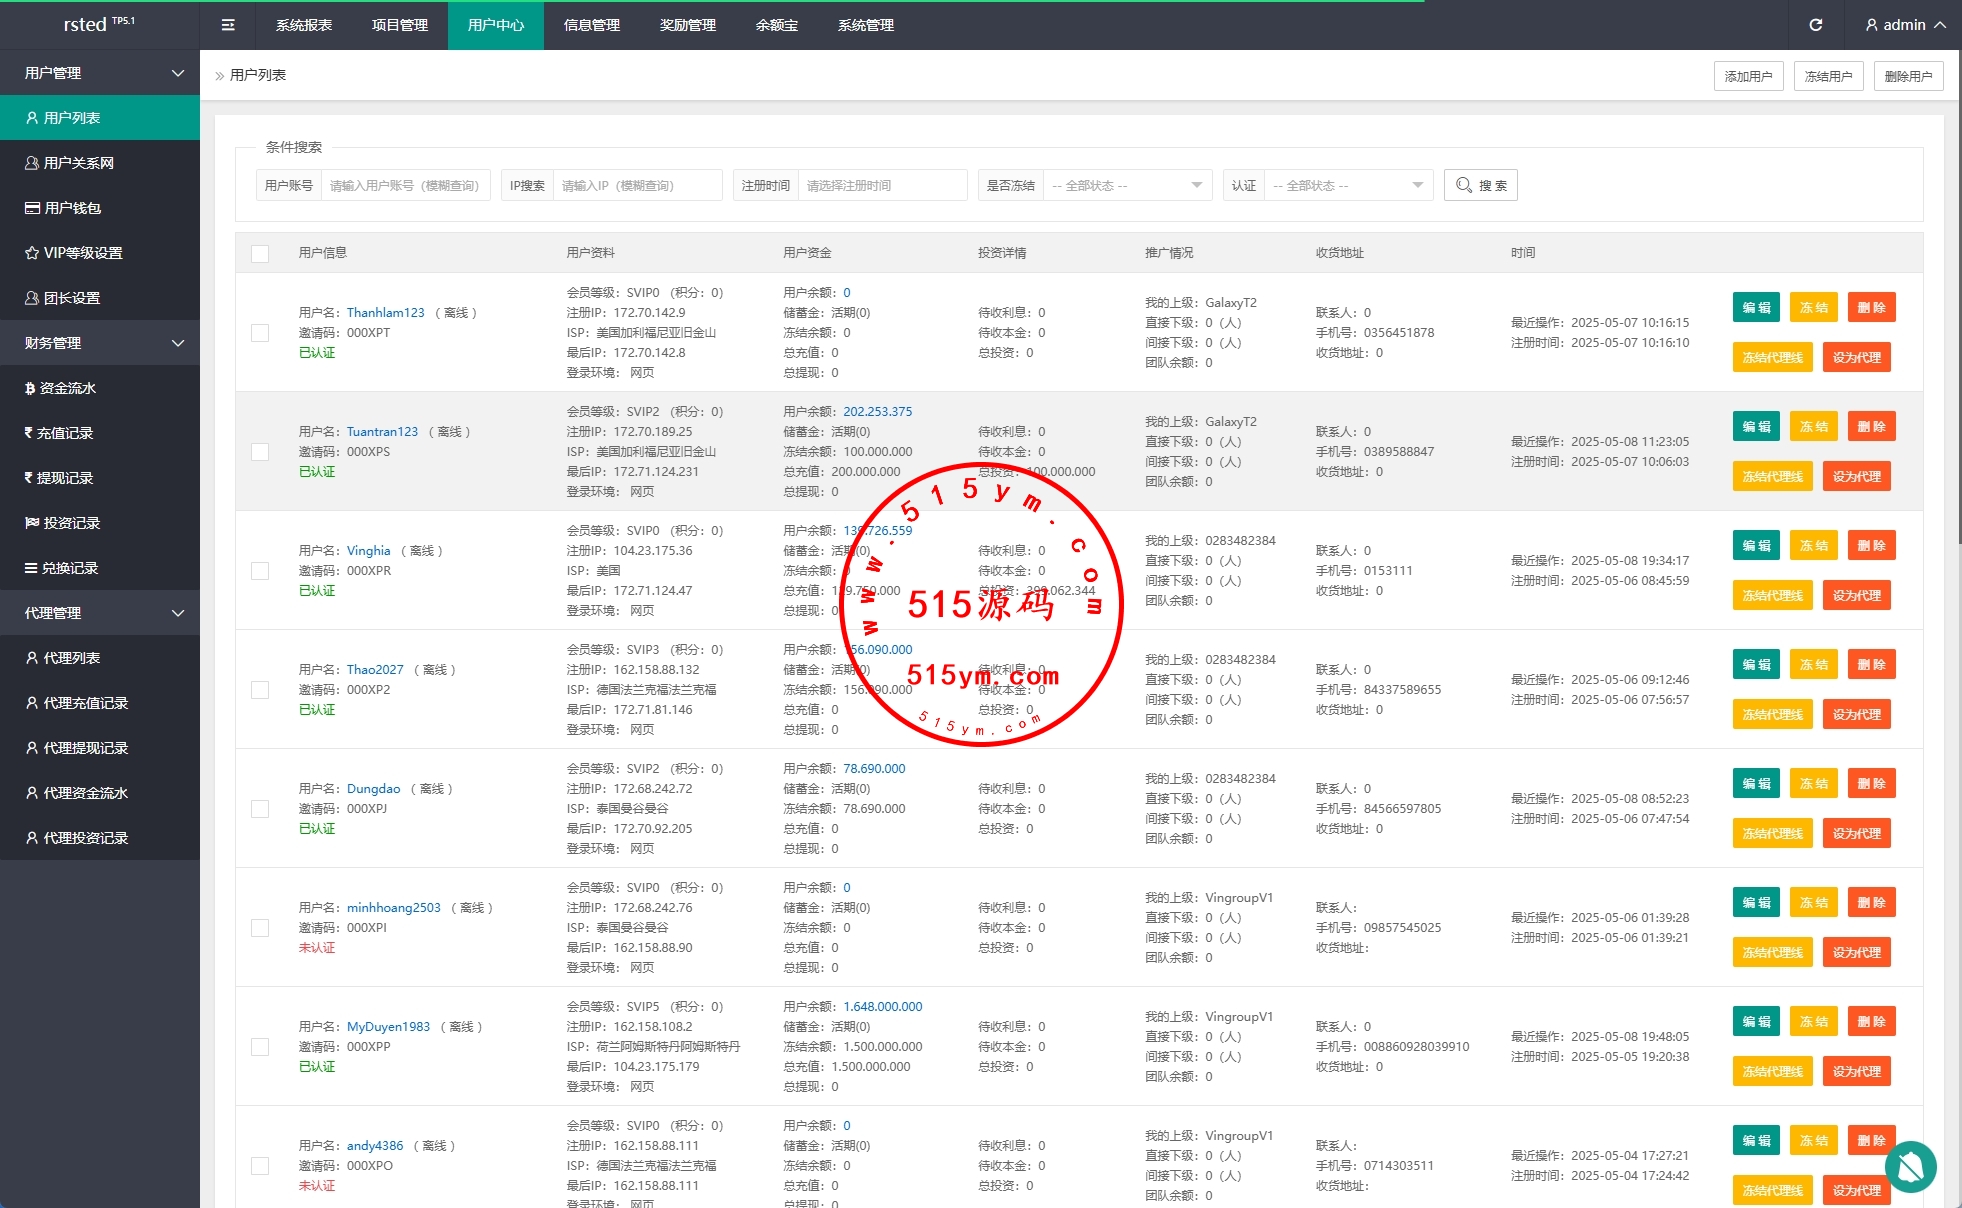Open 投资记录 flag icon item
1962x1208 pixels.
pos(71,523)
